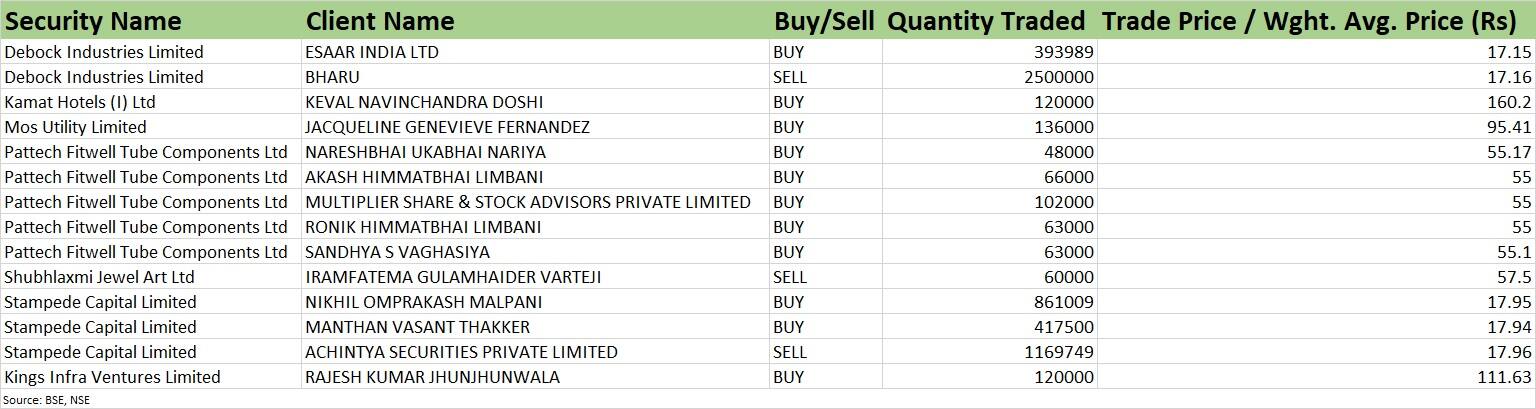Select the Shubhlaxmi Jewel Art Ltd cell
This screenshot has width=1536, height=409.
click(x=150, y=277)
